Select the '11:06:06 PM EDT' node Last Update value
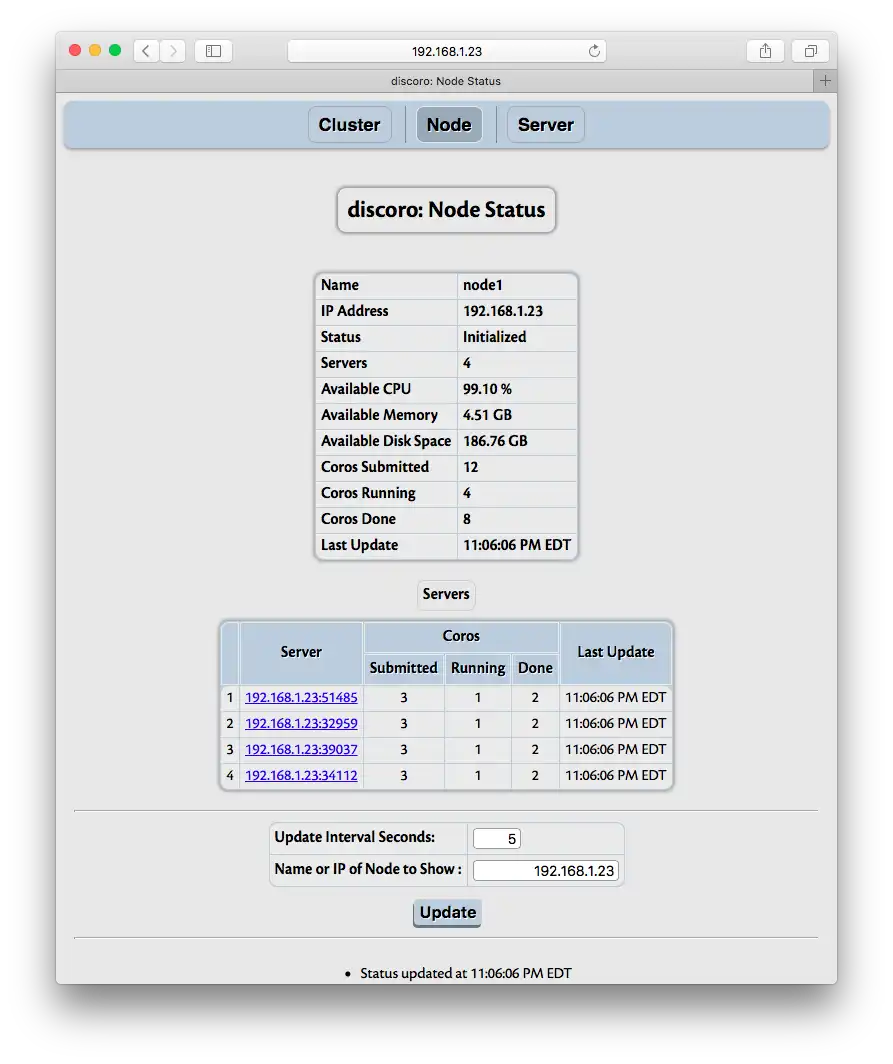Image resolution: width=893 pixels, height=1064 pixels. (x=517, y=545)
